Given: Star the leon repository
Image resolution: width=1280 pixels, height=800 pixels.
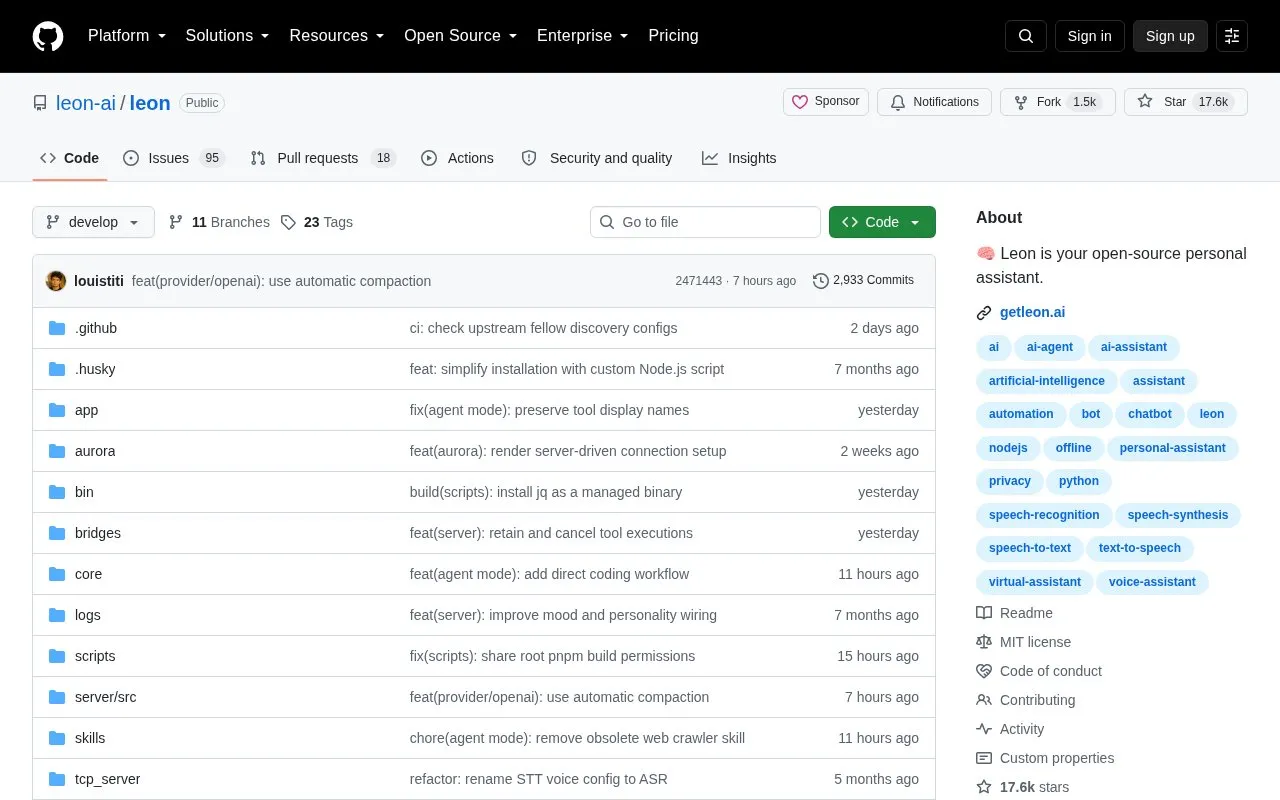Looking at the screenshot, I should [x=1186, y=102].
